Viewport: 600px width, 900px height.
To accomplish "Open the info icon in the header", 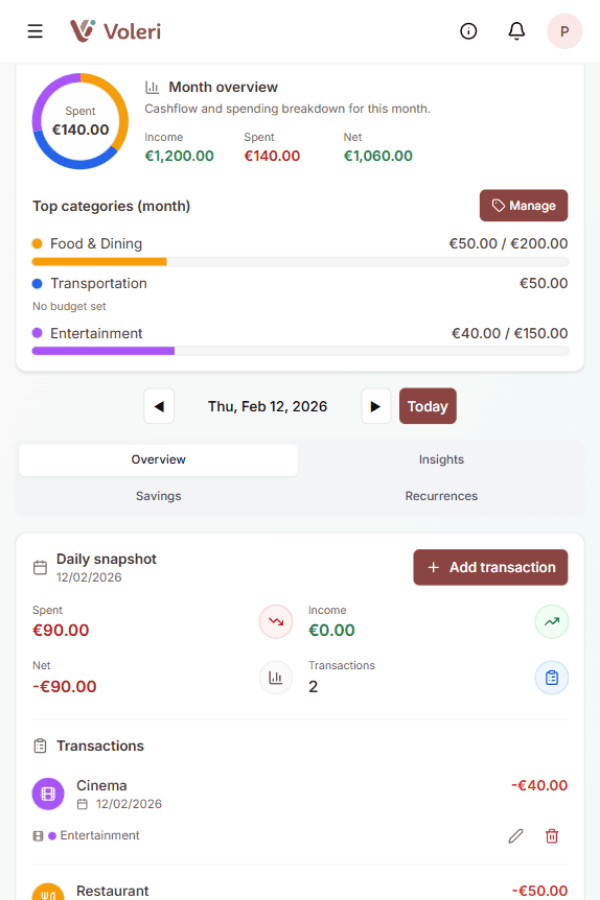I will tap(468, 31).
